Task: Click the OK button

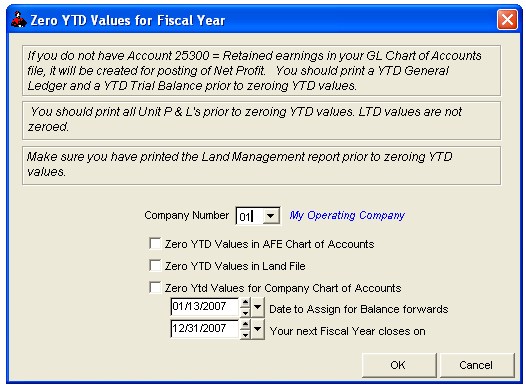Action: (x=399, y=365)
